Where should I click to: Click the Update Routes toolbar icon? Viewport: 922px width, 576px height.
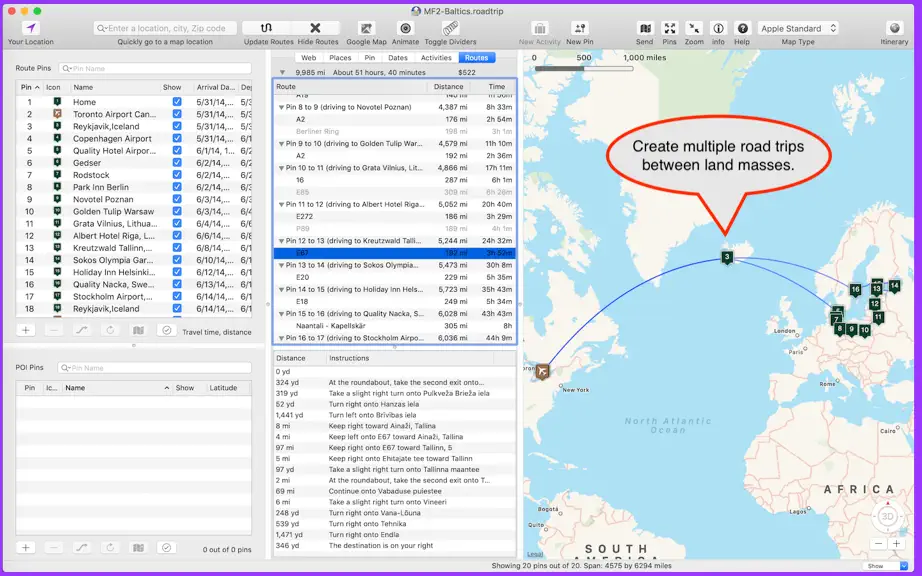click(266, 28)
